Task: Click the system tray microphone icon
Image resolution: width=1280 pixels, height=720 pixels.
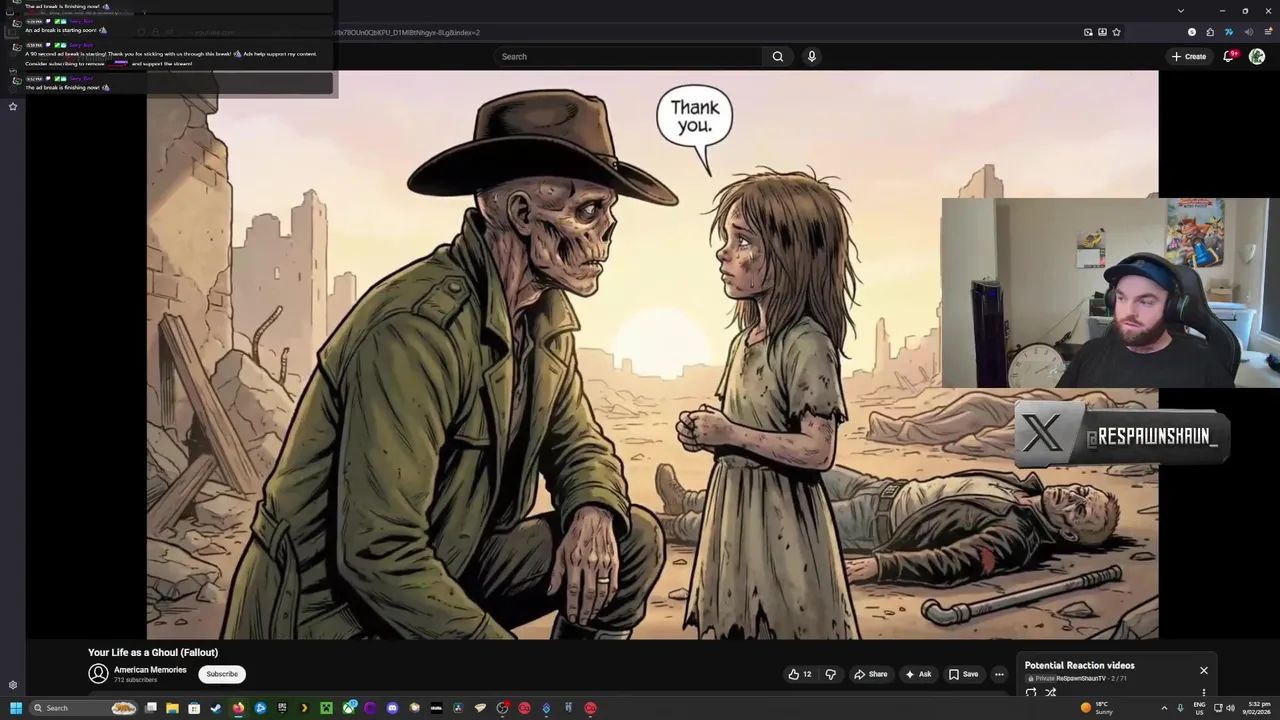Action: [x=1180, y=708]
